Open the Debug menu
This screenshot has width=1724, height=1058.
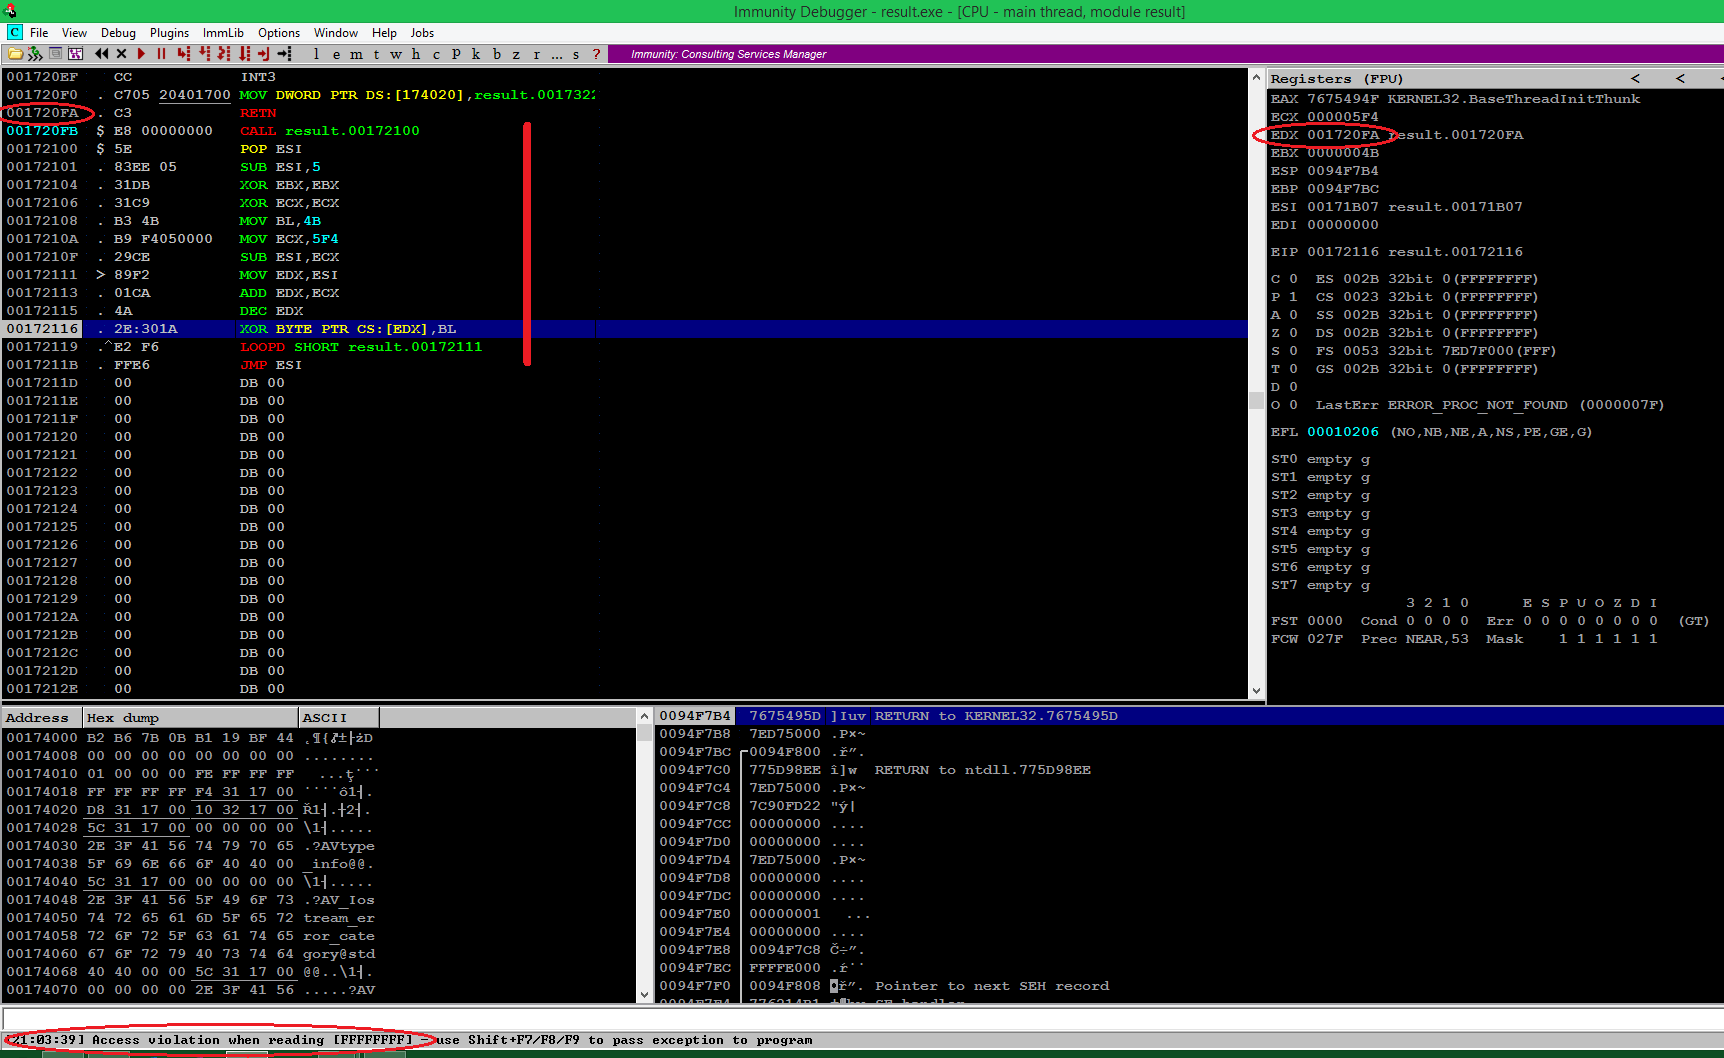pyautogui.click(x=118, y=33)
